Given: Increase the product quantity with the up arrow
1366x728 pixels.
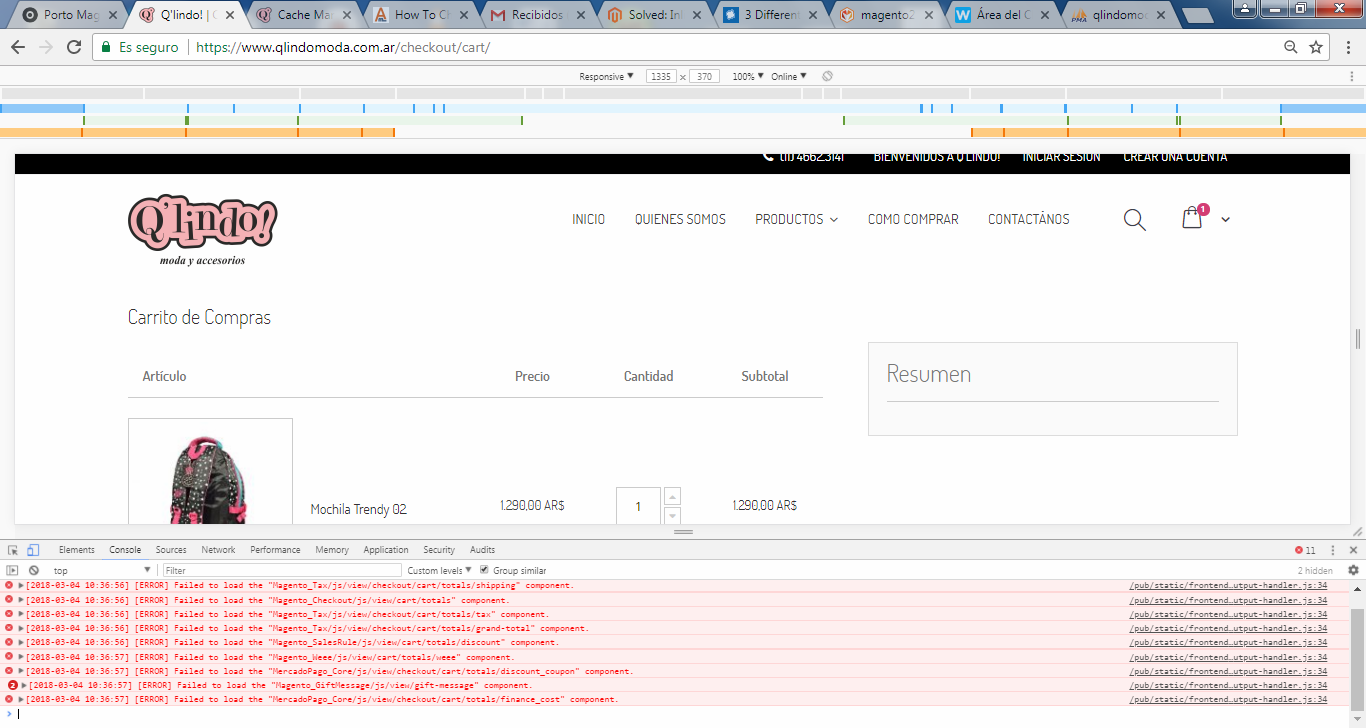Looking at the screenshot, I should coord(672,494).
